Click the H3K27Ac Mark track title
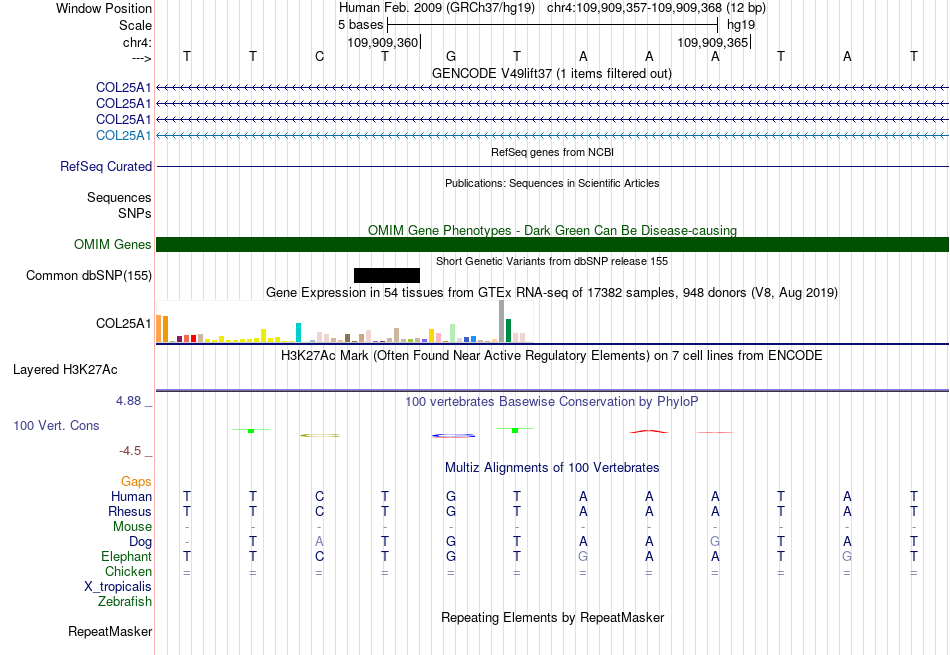The image size is (950, 655). [552, 355]
